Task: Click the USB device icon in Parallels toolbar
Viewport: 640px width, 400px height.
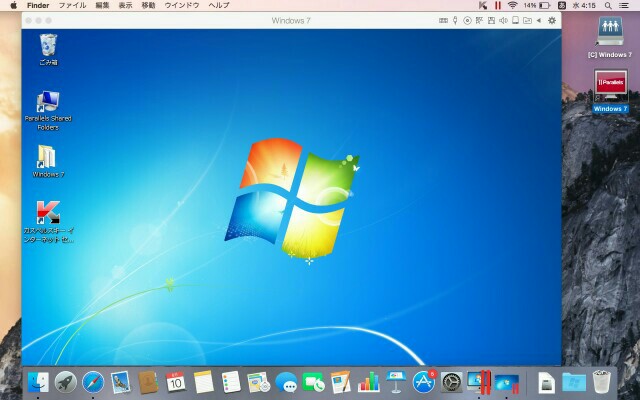Action: [x=455, y=20]
